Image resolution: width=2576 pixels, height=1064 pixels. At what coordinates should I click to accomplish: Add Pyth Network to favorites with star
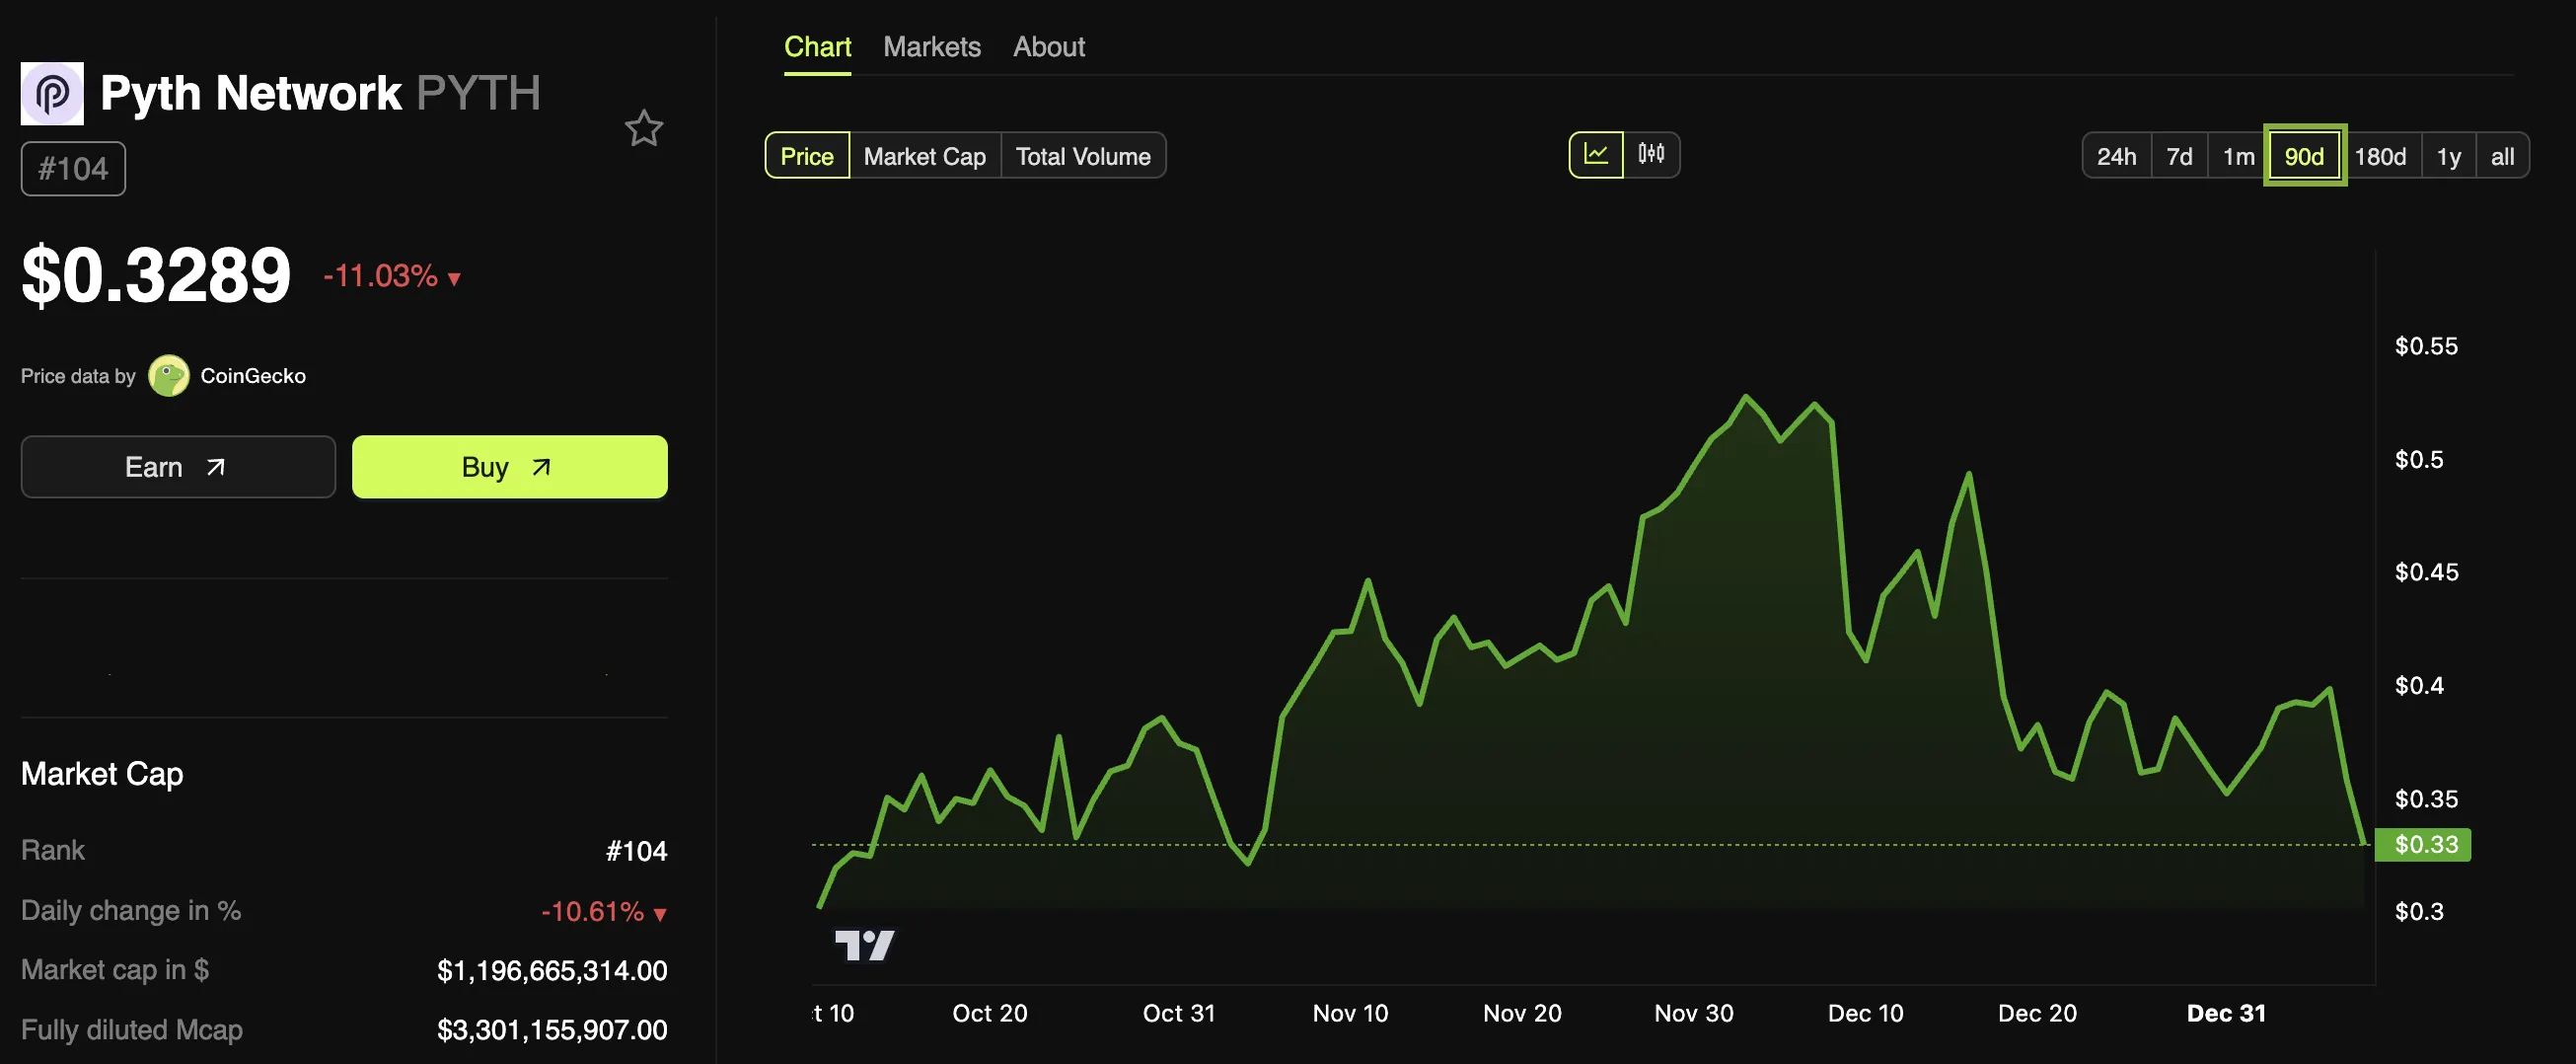(x=644, y=128)
